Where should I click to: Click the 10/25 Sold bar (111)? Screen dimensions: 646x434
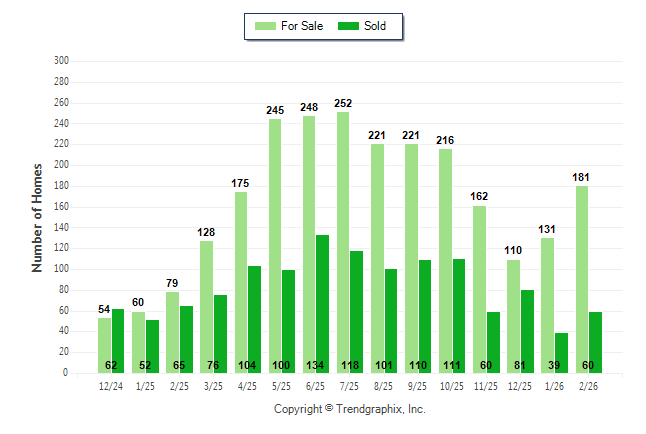click(459, 315)
